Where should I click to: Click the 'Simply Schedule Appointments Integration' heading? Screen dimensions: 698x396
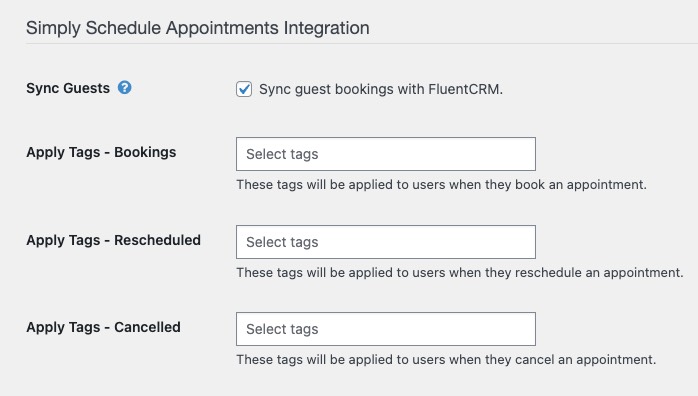coord(198,28)
